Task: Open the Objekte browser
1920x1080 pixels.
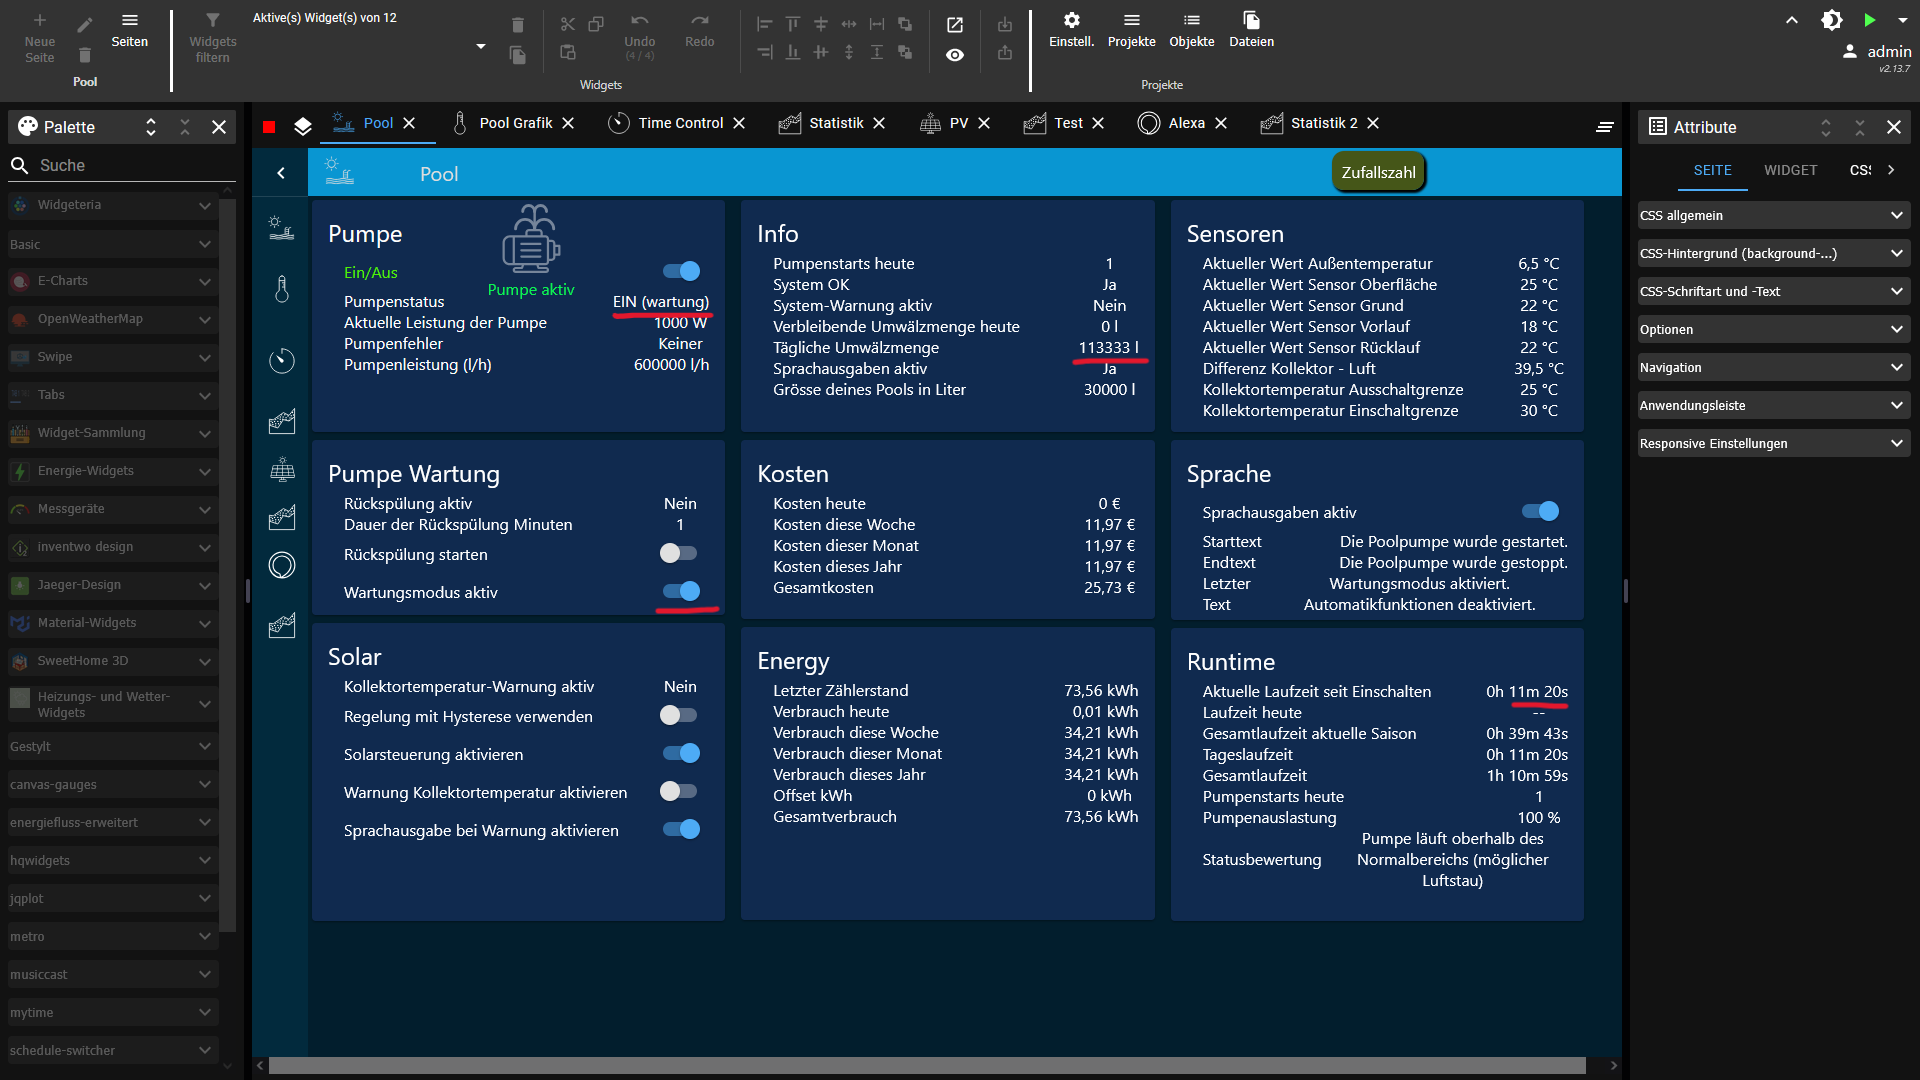Action: click(1191, 30)
